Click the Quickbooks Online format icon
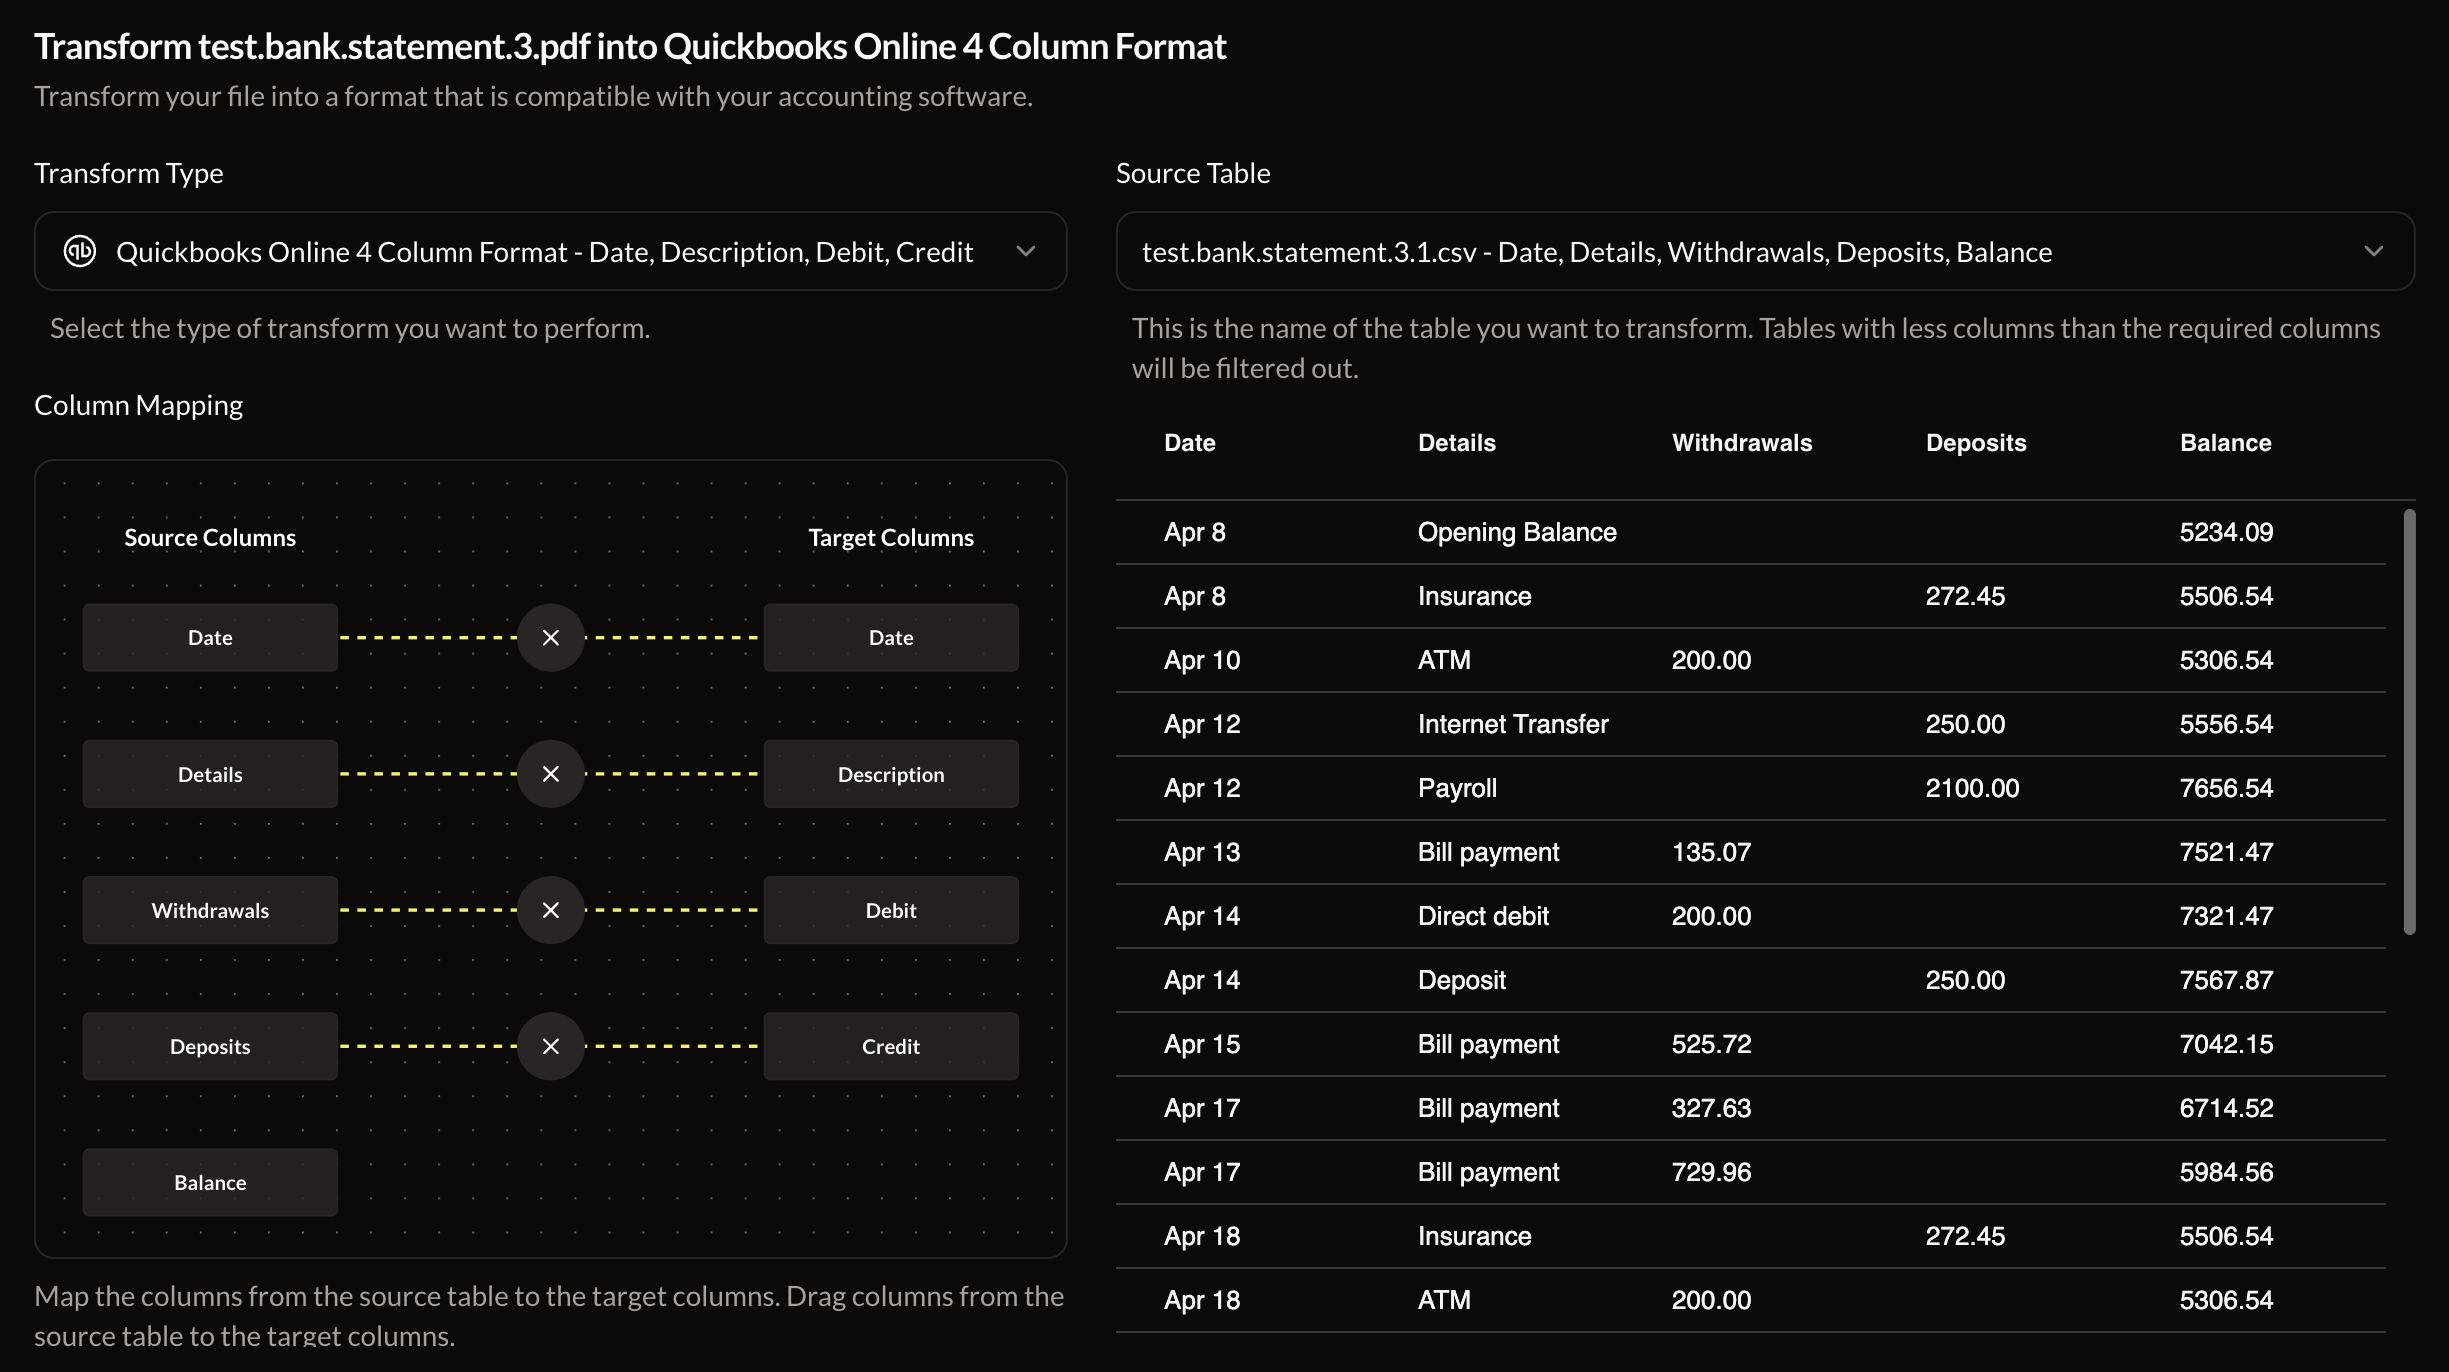The height and width of the screenshot is (1372, 2449). pyautogui.click(x=79, y=251)
